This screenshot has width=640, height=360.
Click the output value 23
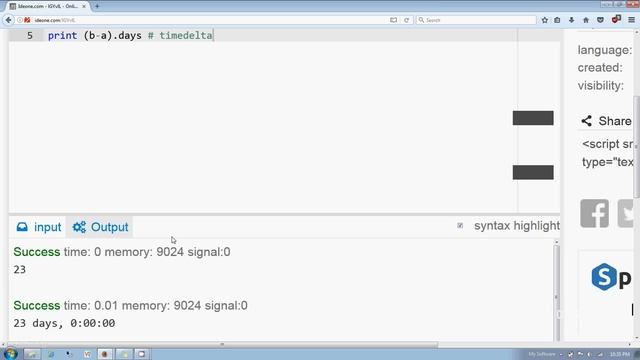click(20, 270)
